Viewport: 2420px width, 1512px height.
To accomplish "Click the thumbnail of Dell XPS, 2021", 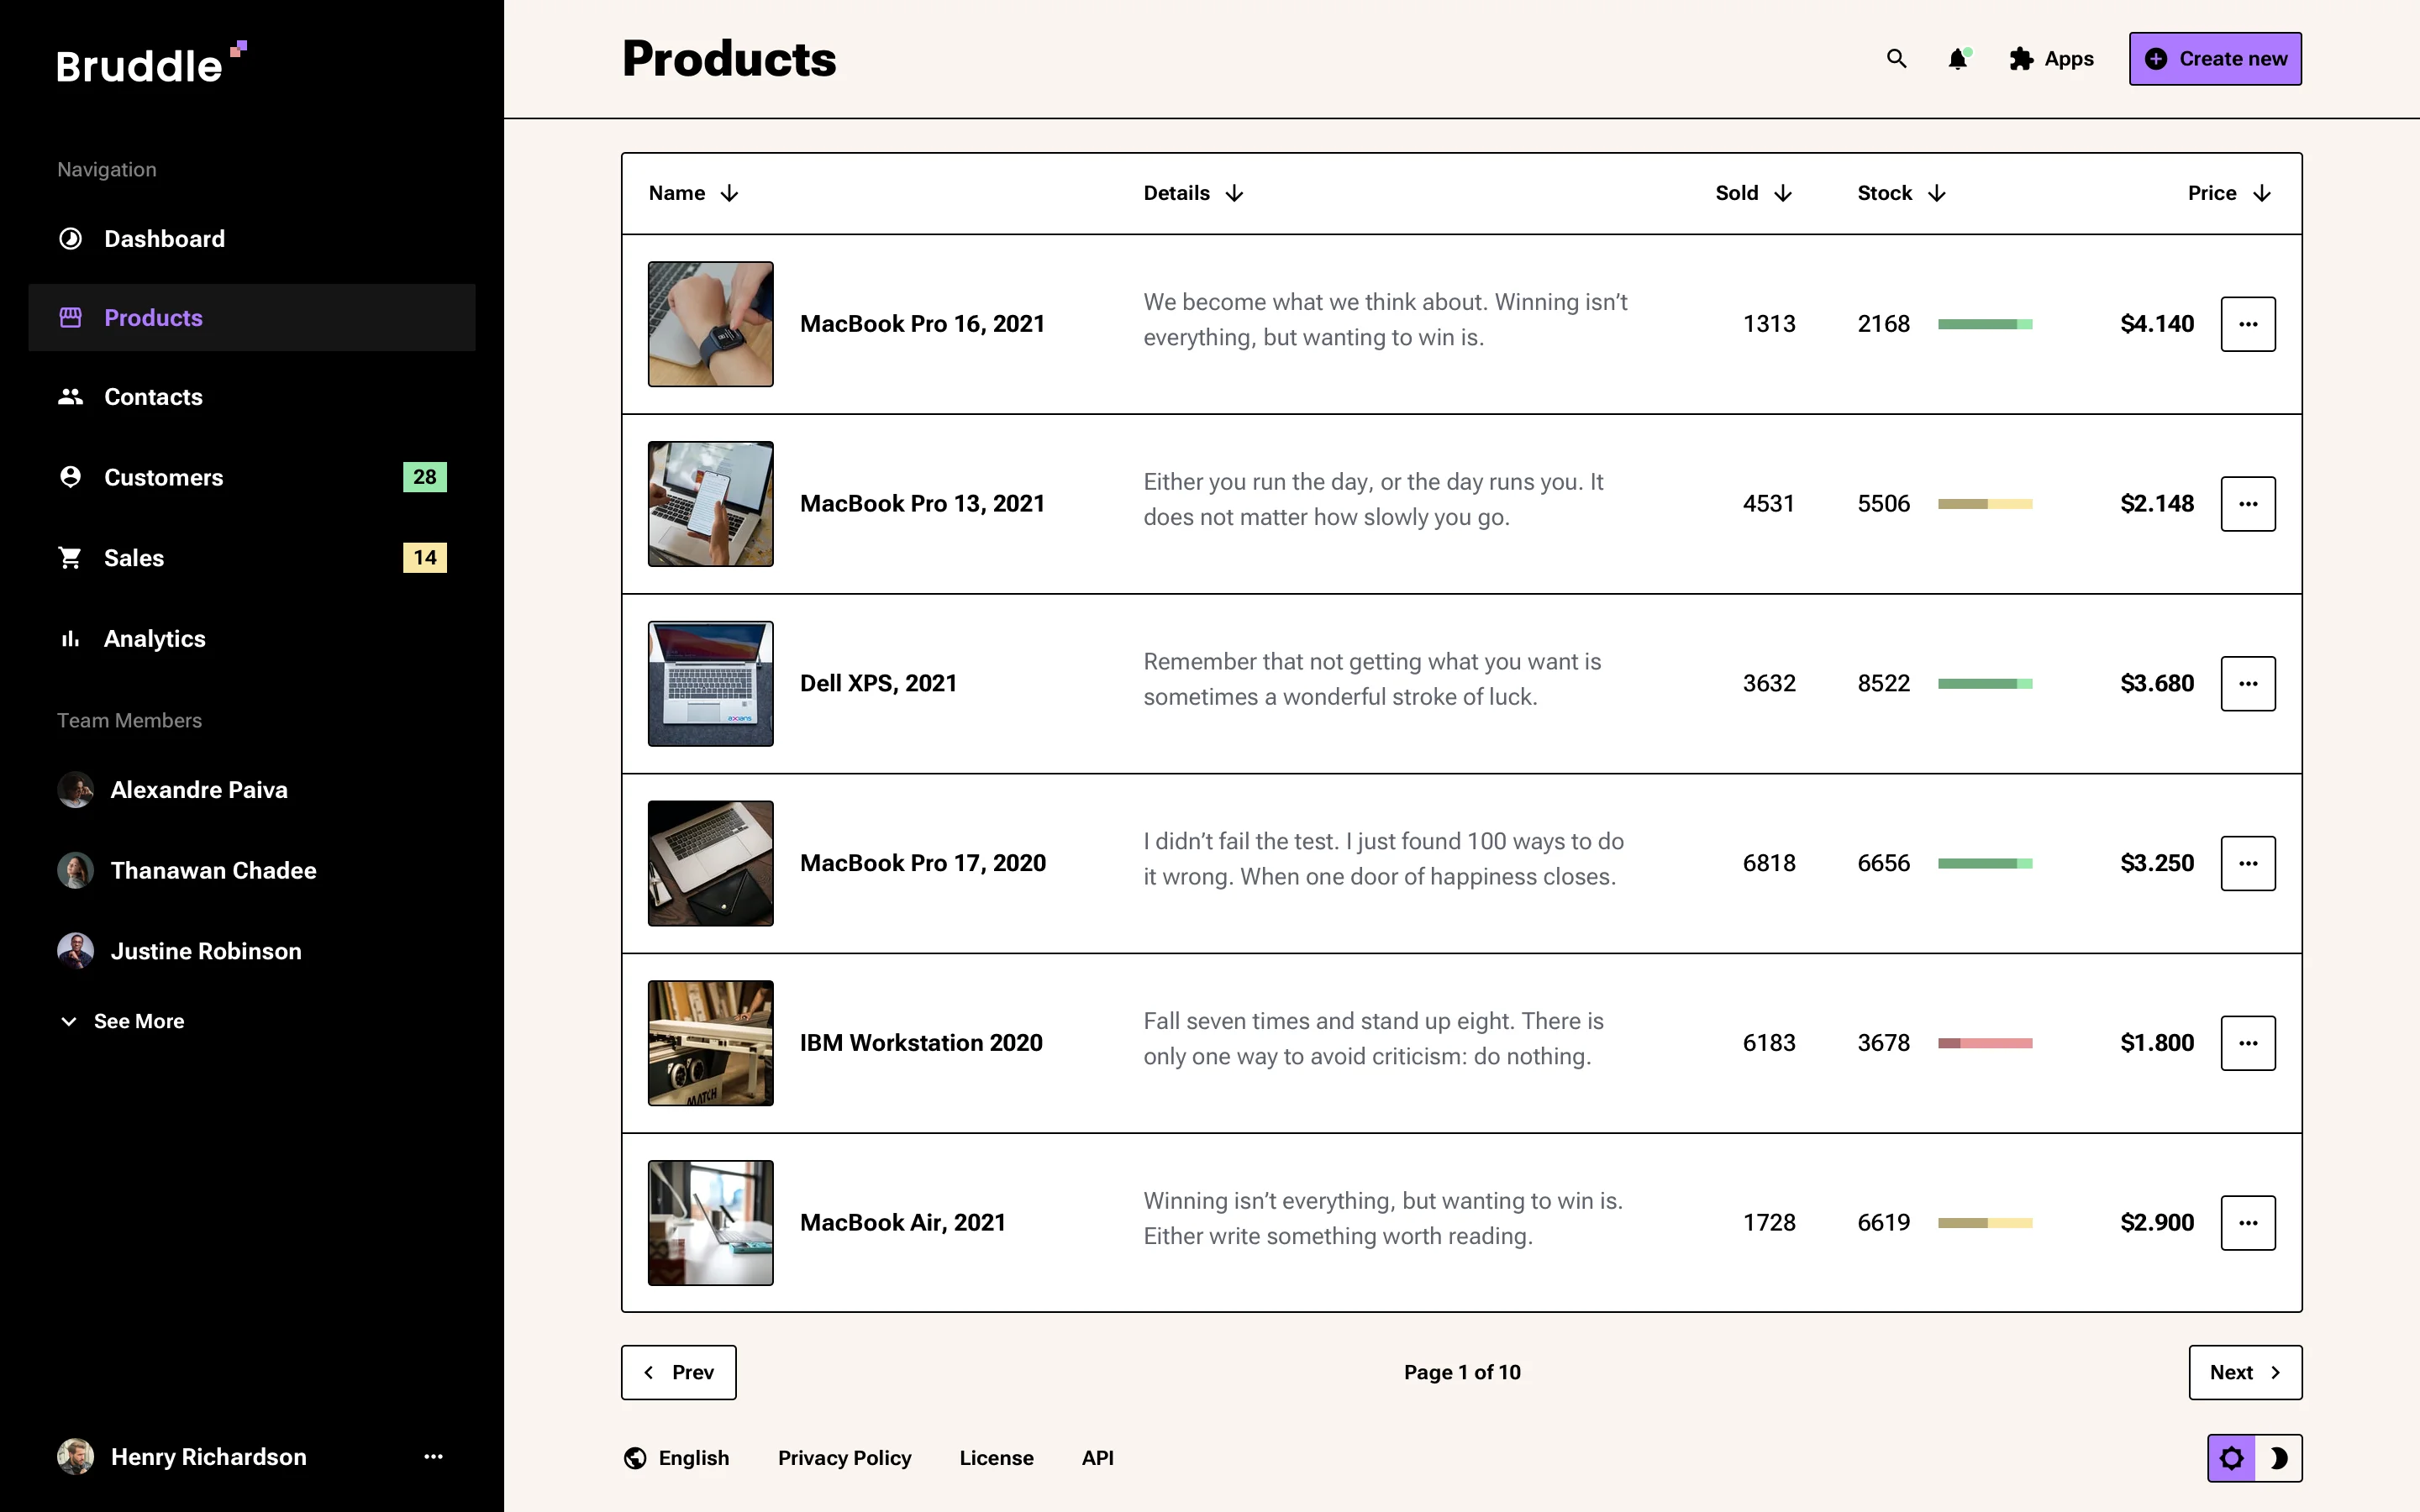I will [x=709, y=683].
